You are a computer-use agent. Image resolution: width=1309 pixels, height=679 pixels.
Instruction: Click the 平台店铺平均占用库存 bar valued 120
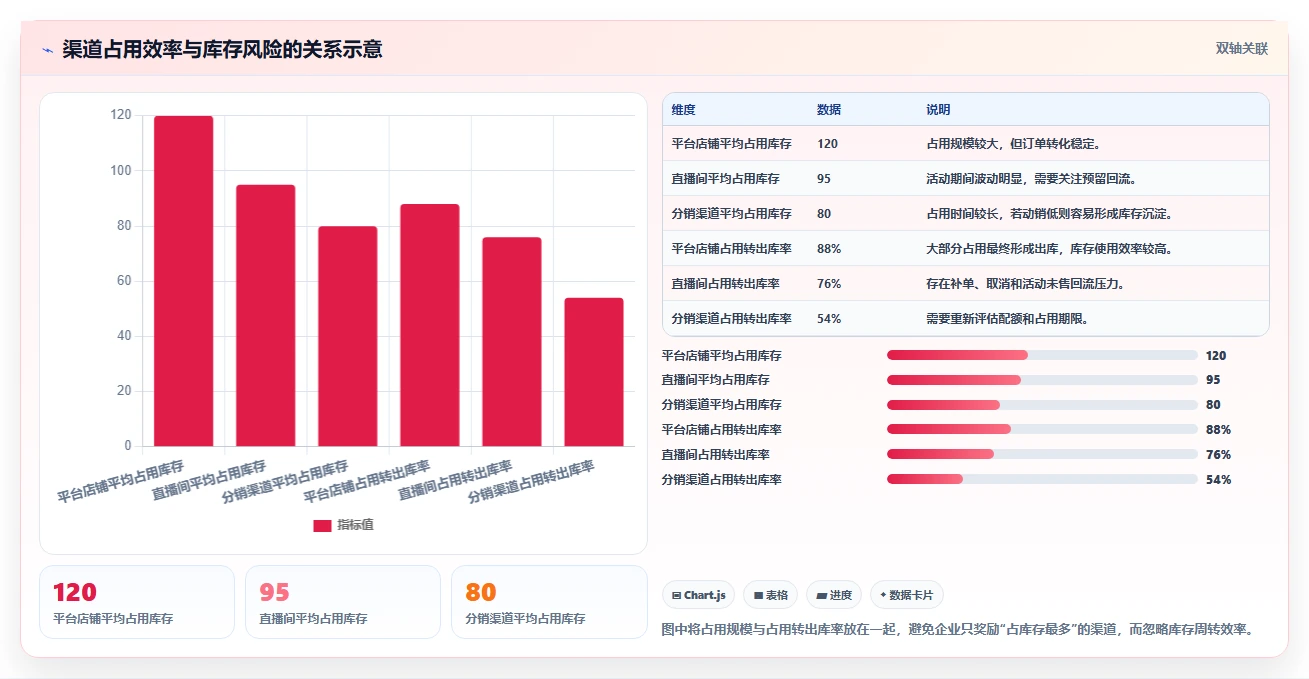click(x=183, y=281)
